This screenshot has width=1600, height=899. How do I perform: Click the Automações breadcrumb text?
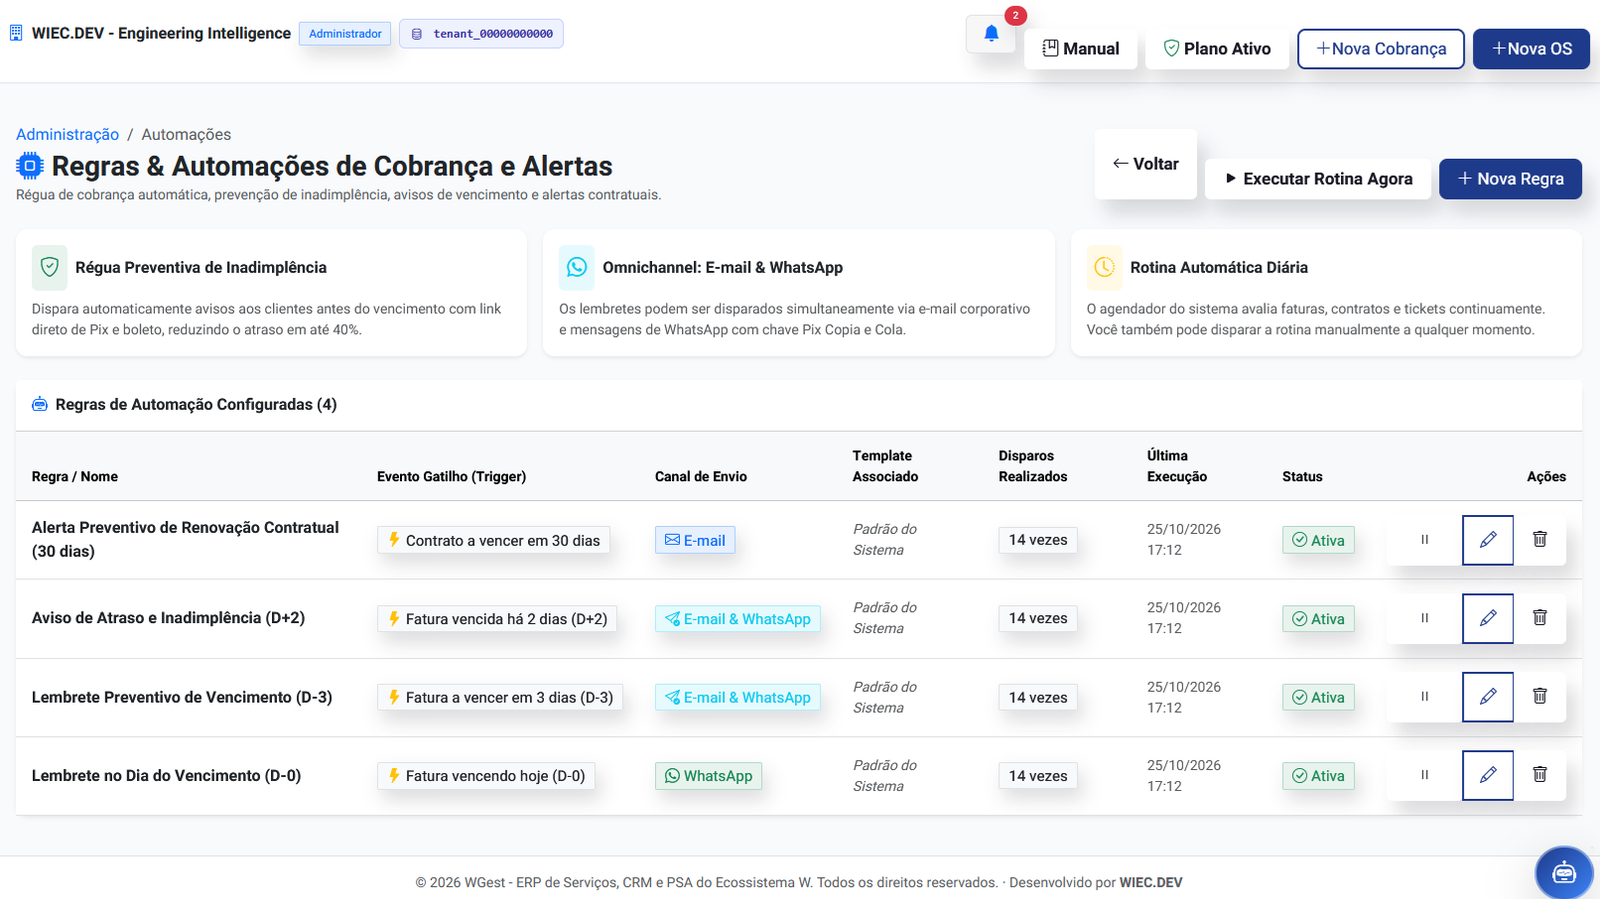(186, 134)
